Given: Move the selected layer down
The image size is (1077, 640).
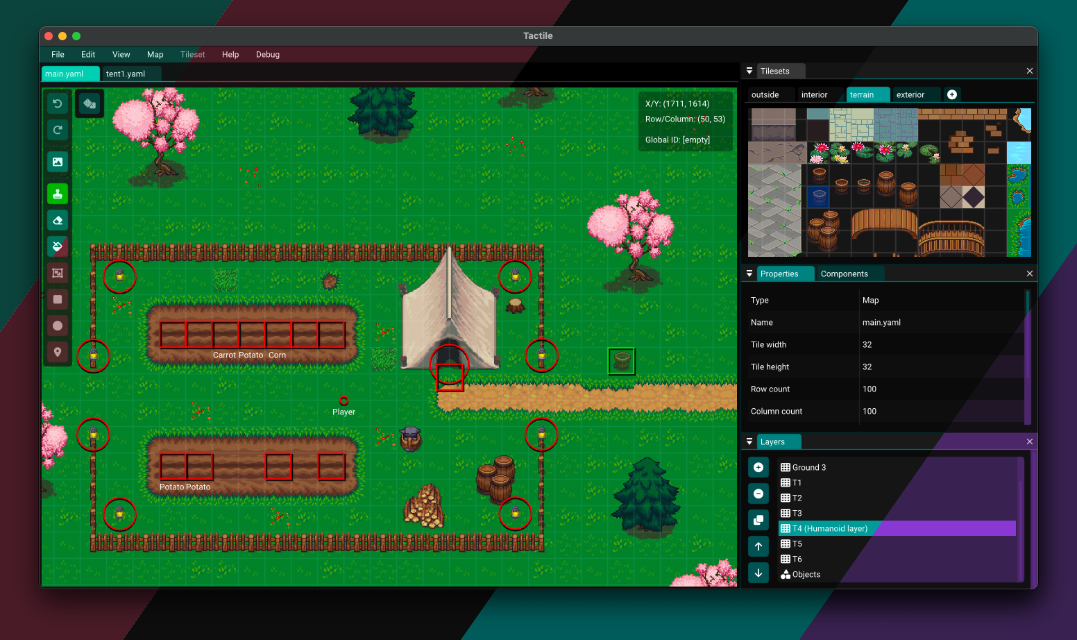Looking at the screenshot, I should click(x=758, y=573).
